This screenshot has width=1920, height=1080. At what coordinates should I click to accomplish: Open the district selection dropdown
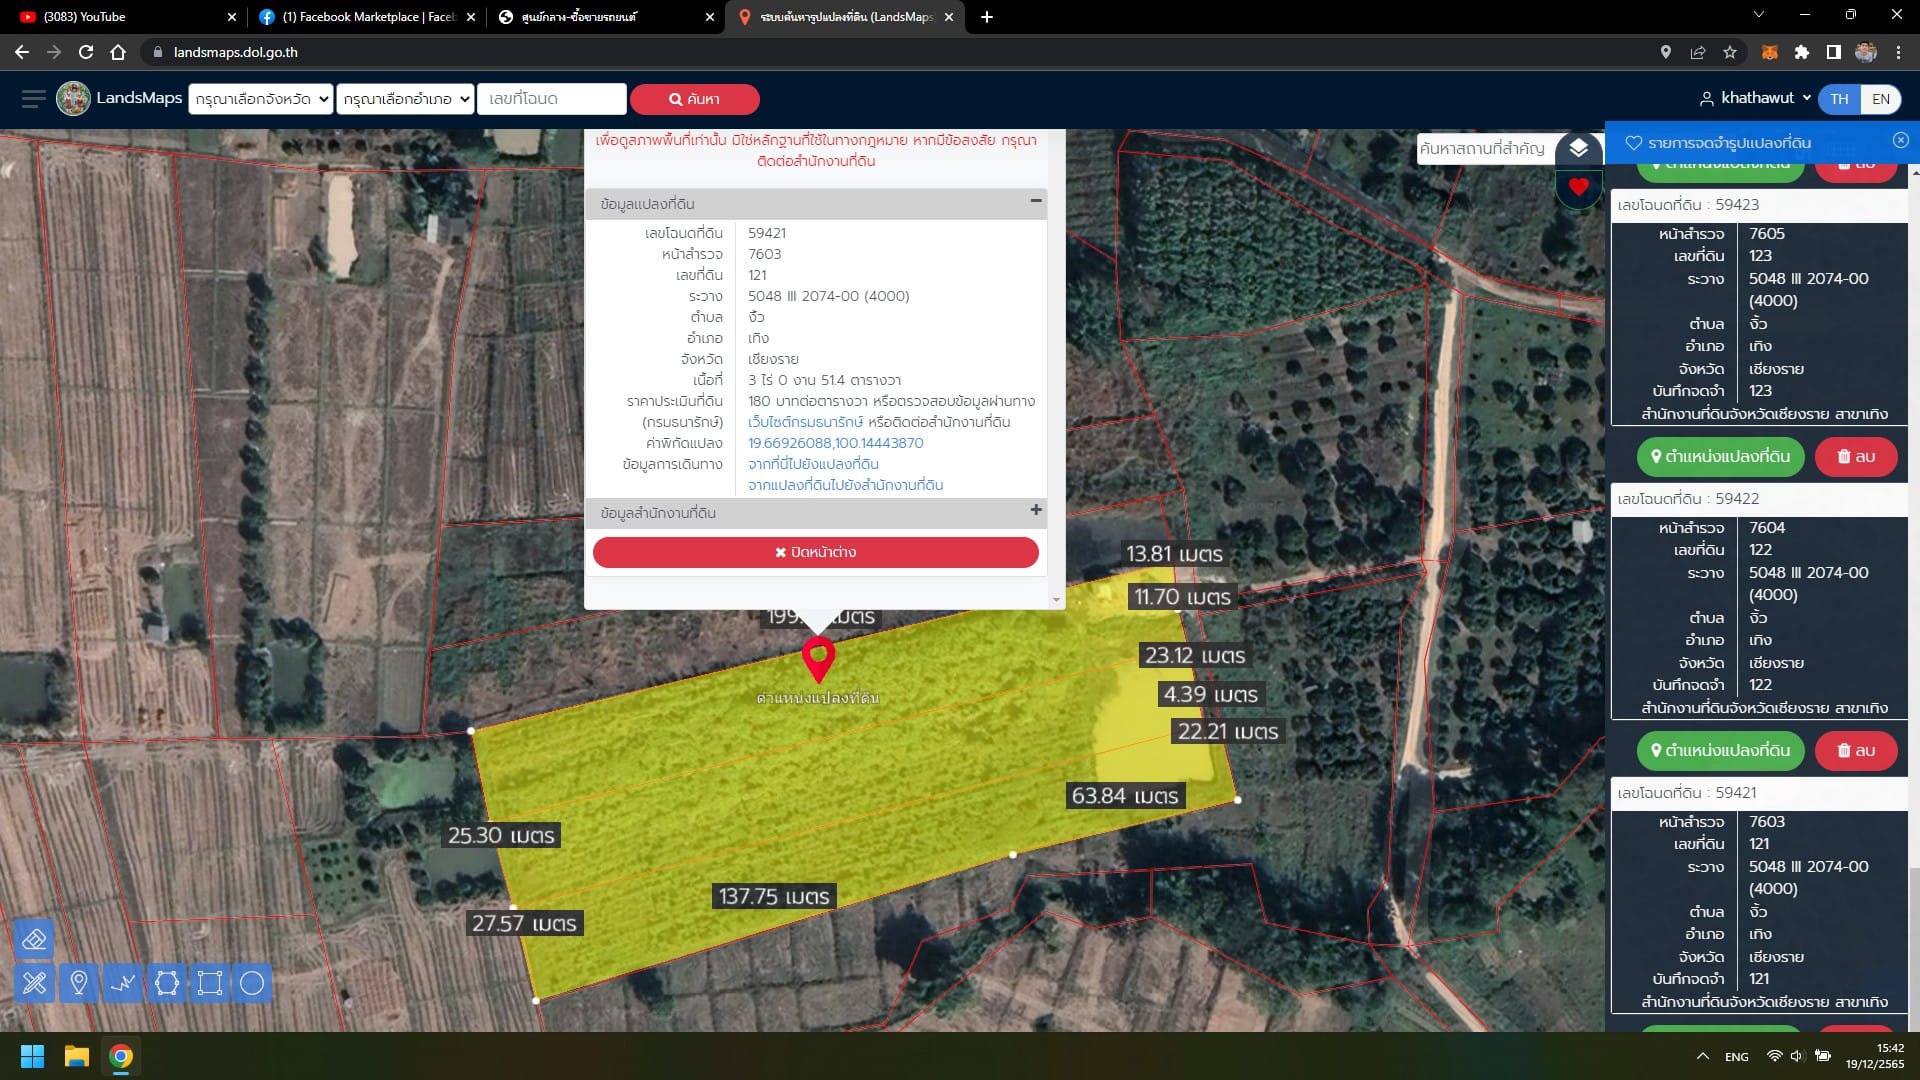tap(405, 99)
